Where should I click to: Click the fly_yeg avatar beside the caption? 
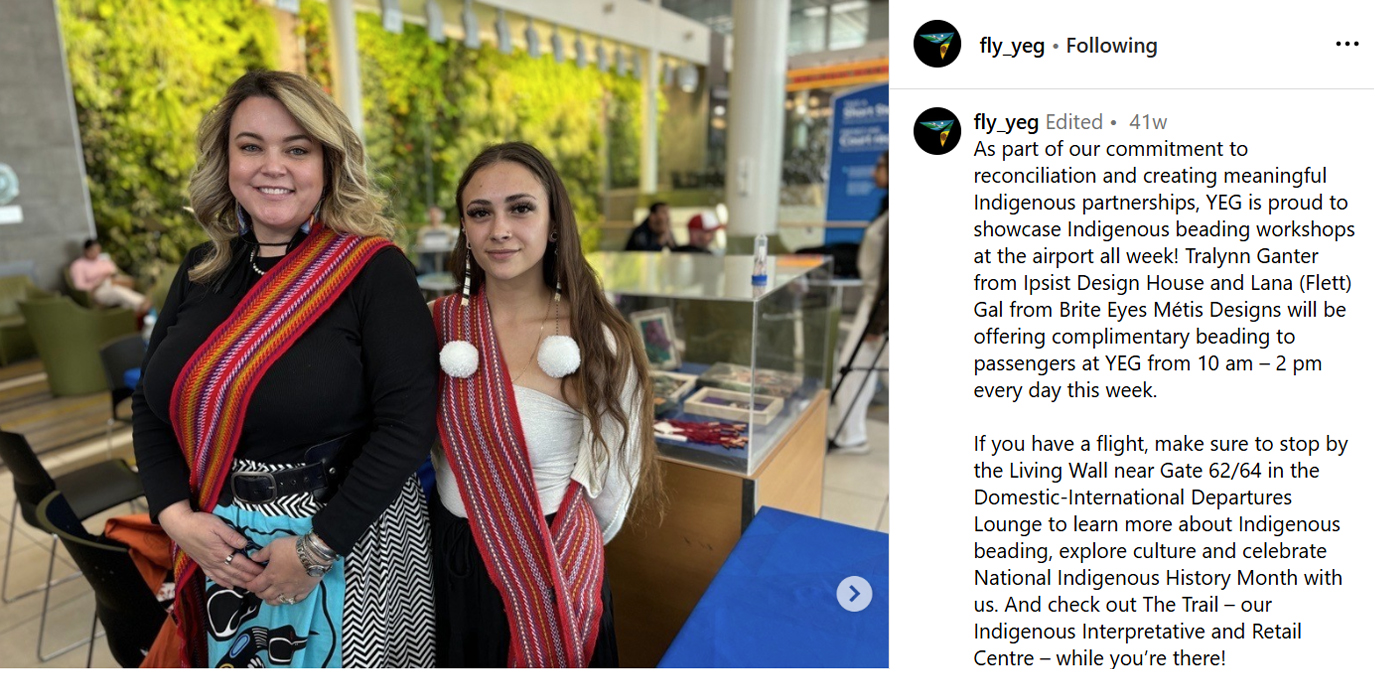(937, 131)
